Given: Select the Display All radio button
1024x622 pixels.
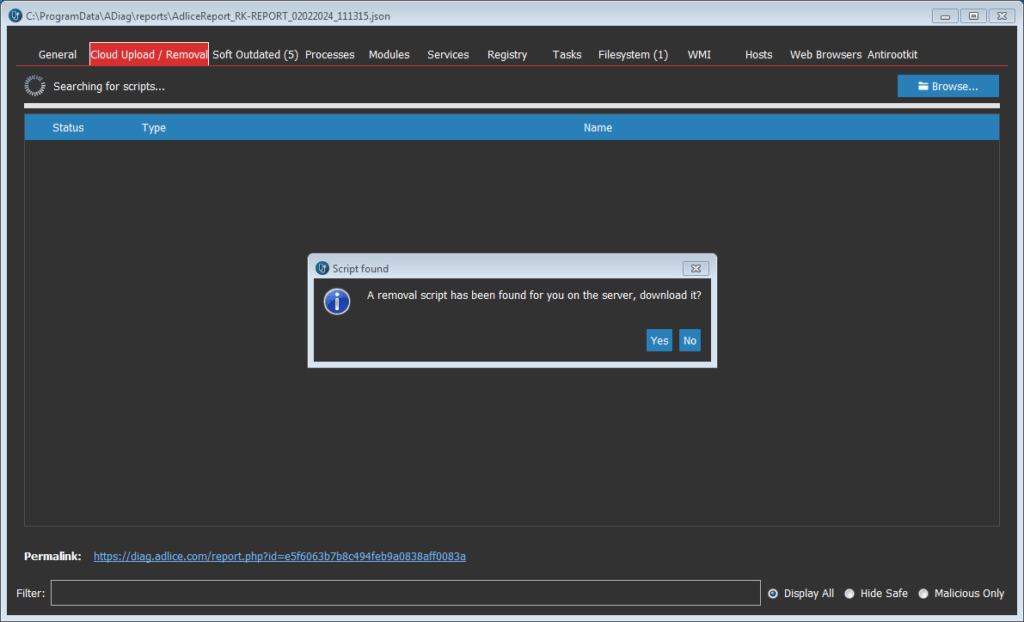Looking at the screenshot, I should point(773,593).
